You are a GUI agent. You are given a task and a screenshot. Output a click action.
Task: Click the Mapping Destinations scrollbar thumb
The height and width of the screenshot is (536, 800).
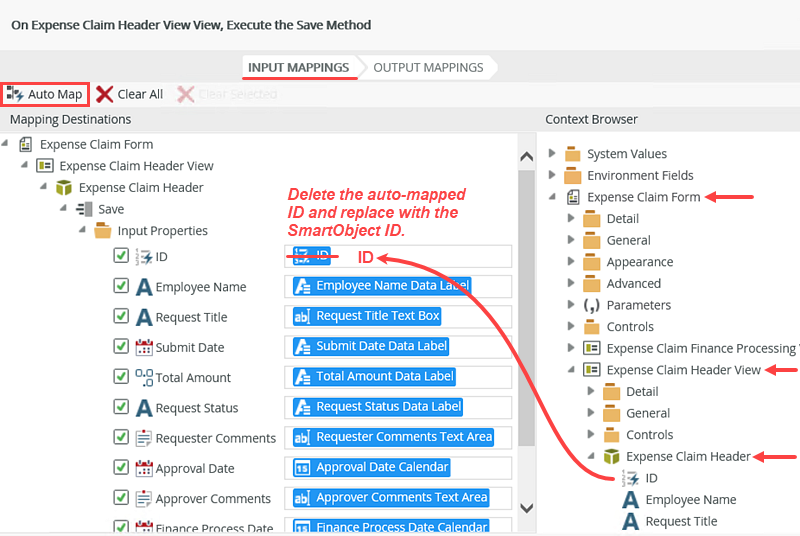[527, 309]
